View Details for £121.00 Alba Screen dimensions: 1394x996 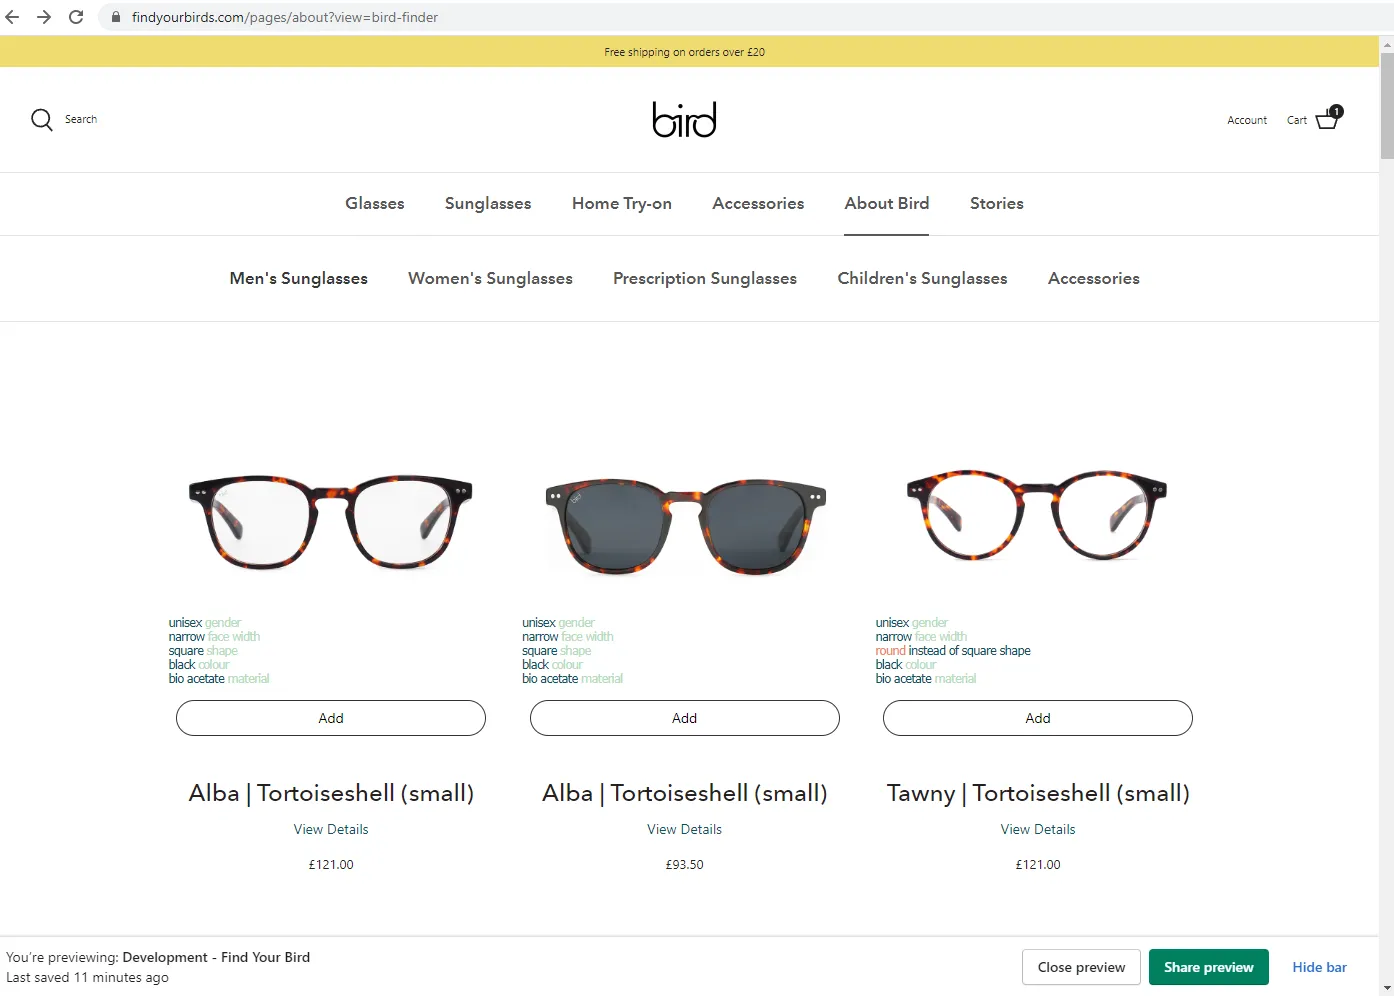pyautogui.click(x=331, y=829)
